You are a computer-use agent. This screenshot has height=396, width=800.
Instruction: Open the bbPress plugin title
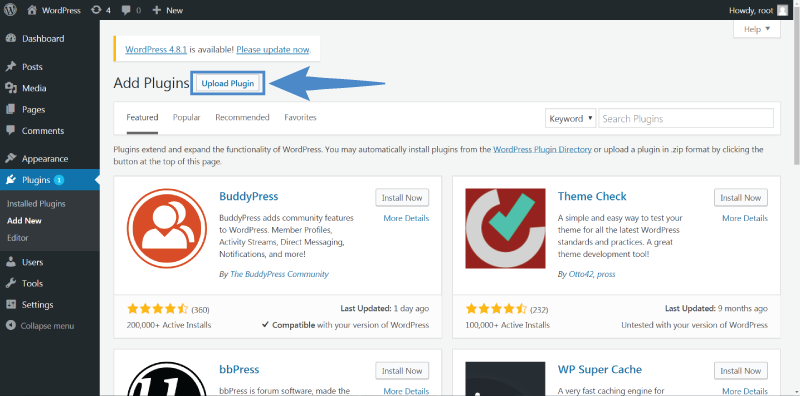tap(239, 369)
